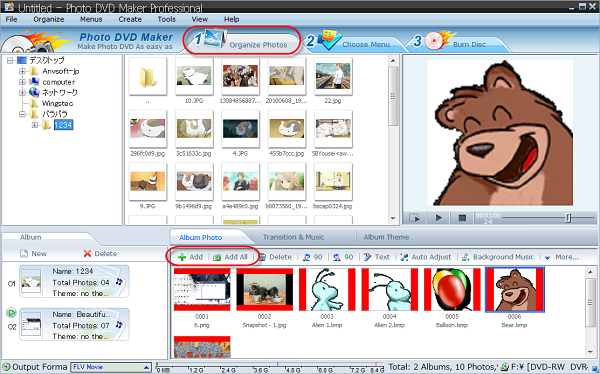The width and height of the screenshot is (600, 374).
Task: Go to the Organize Photos step
Action: pyautogui.click(x=242, y=41)
